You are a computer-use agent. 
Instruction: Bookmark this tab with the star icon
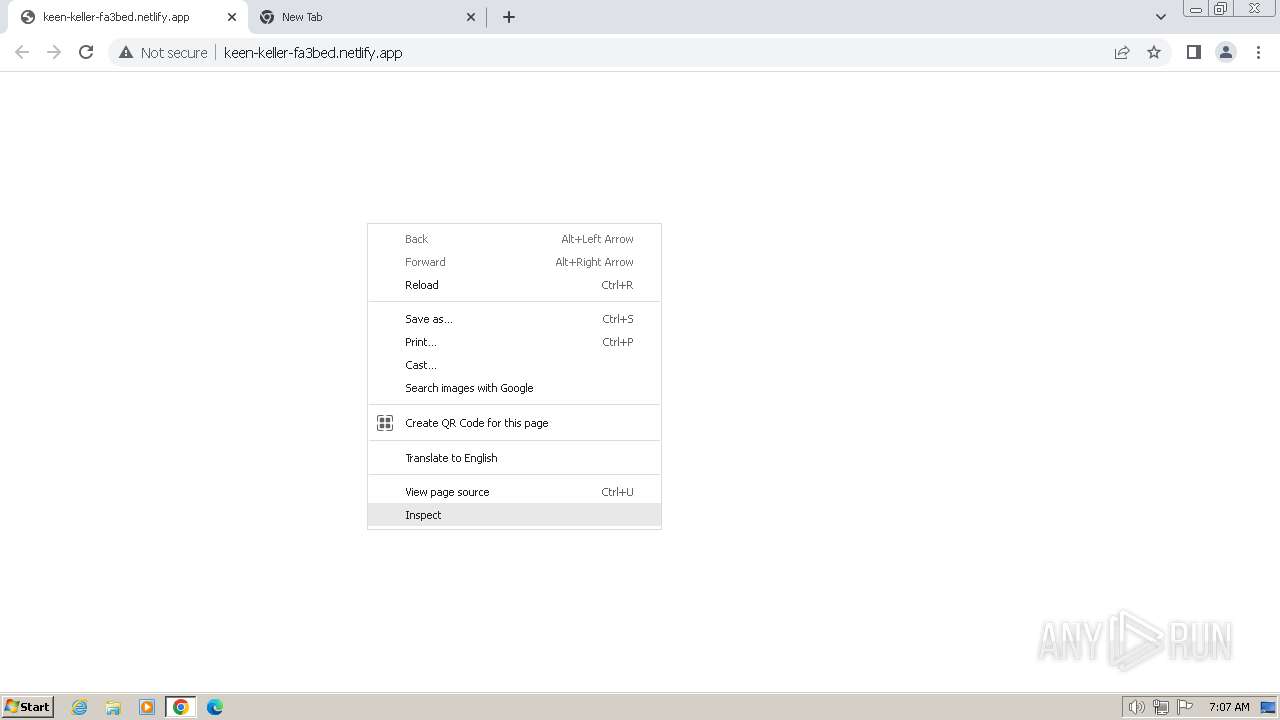(x=1154, y=52)
